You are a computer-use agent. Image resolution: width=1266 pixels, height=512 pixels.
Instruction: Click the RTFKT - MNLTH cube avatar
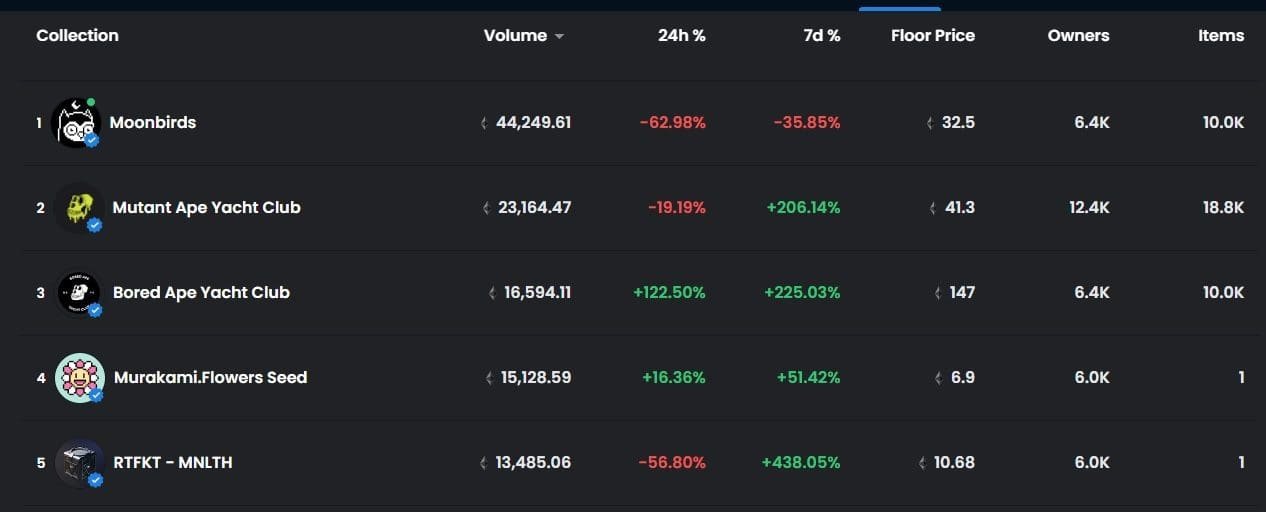click(x=79, y=462)
